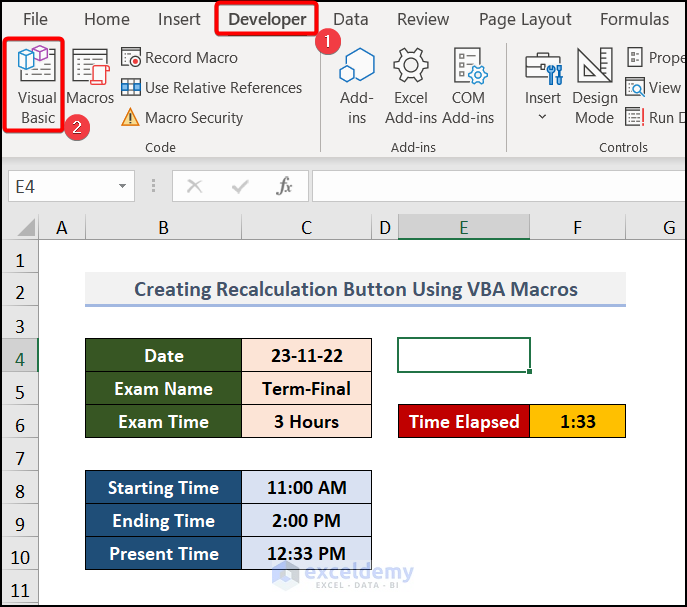Click the 'Present Time' cell

coord(163,554)
